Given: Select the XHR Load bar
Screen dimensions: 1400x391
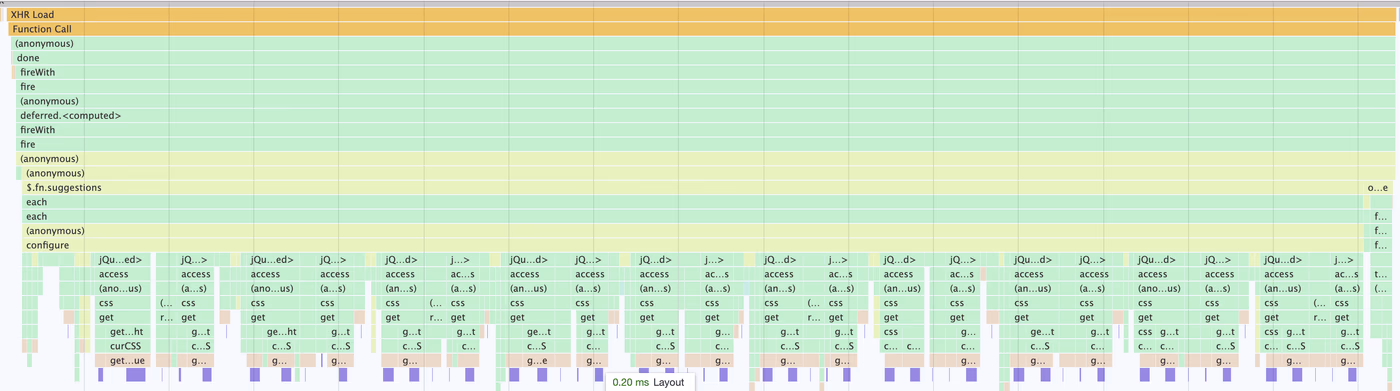Looking at the screenshot, I should pyautogui.click(x=700, y=15).
